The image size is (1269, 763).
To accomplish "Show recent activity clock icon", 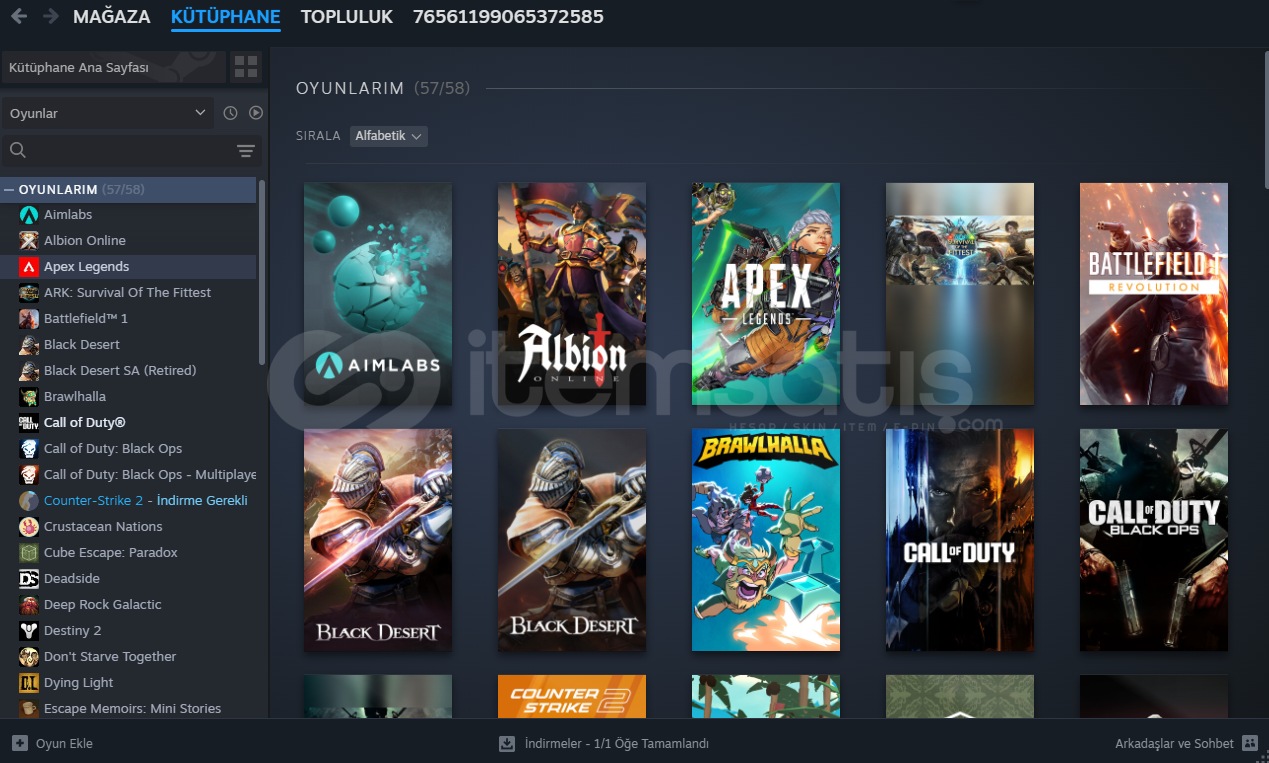I will [x=230, y=113].
